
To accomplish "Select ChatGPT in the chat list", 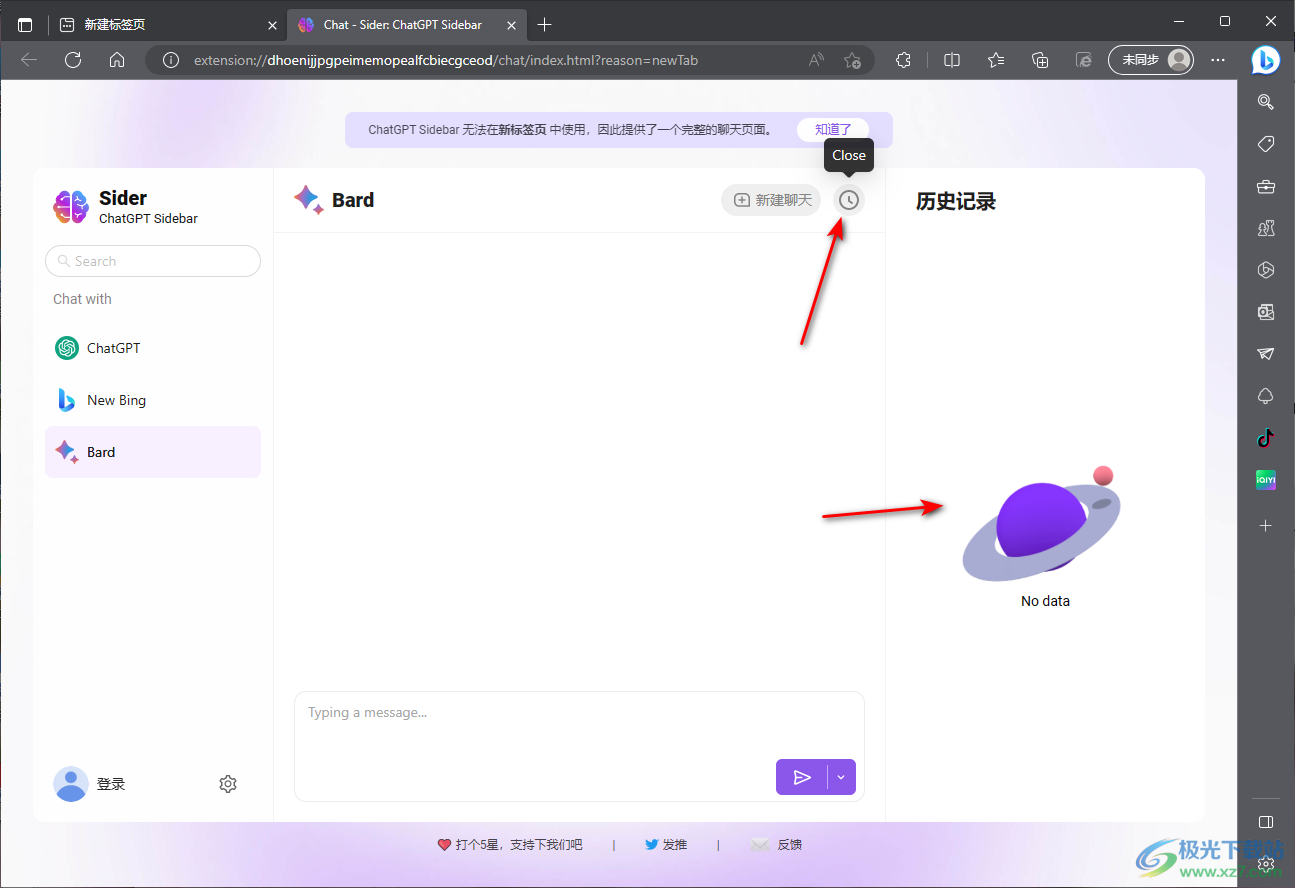I will pyautogui.click(x=153, y=348).
